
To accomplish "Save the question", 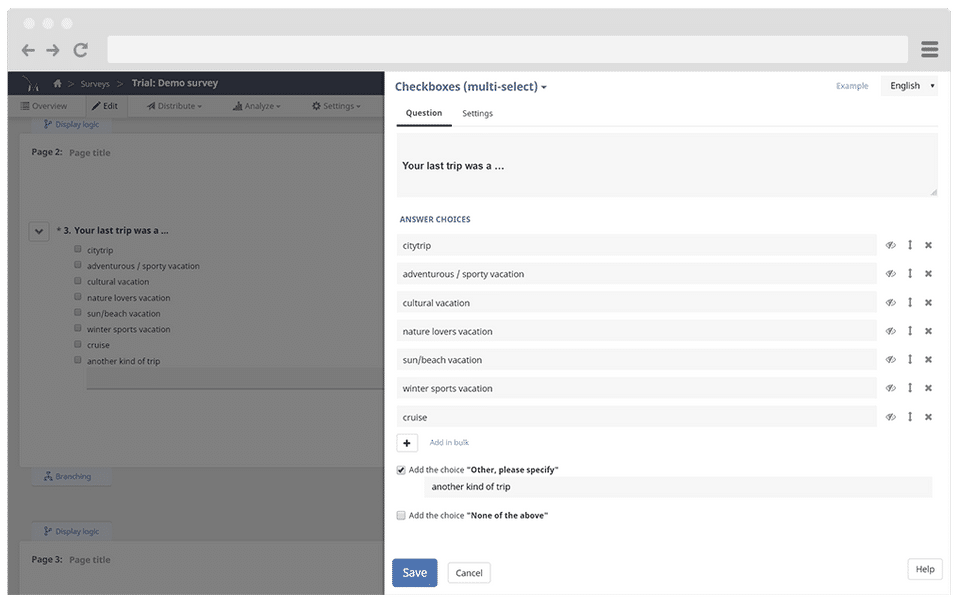I will [414, 573].
